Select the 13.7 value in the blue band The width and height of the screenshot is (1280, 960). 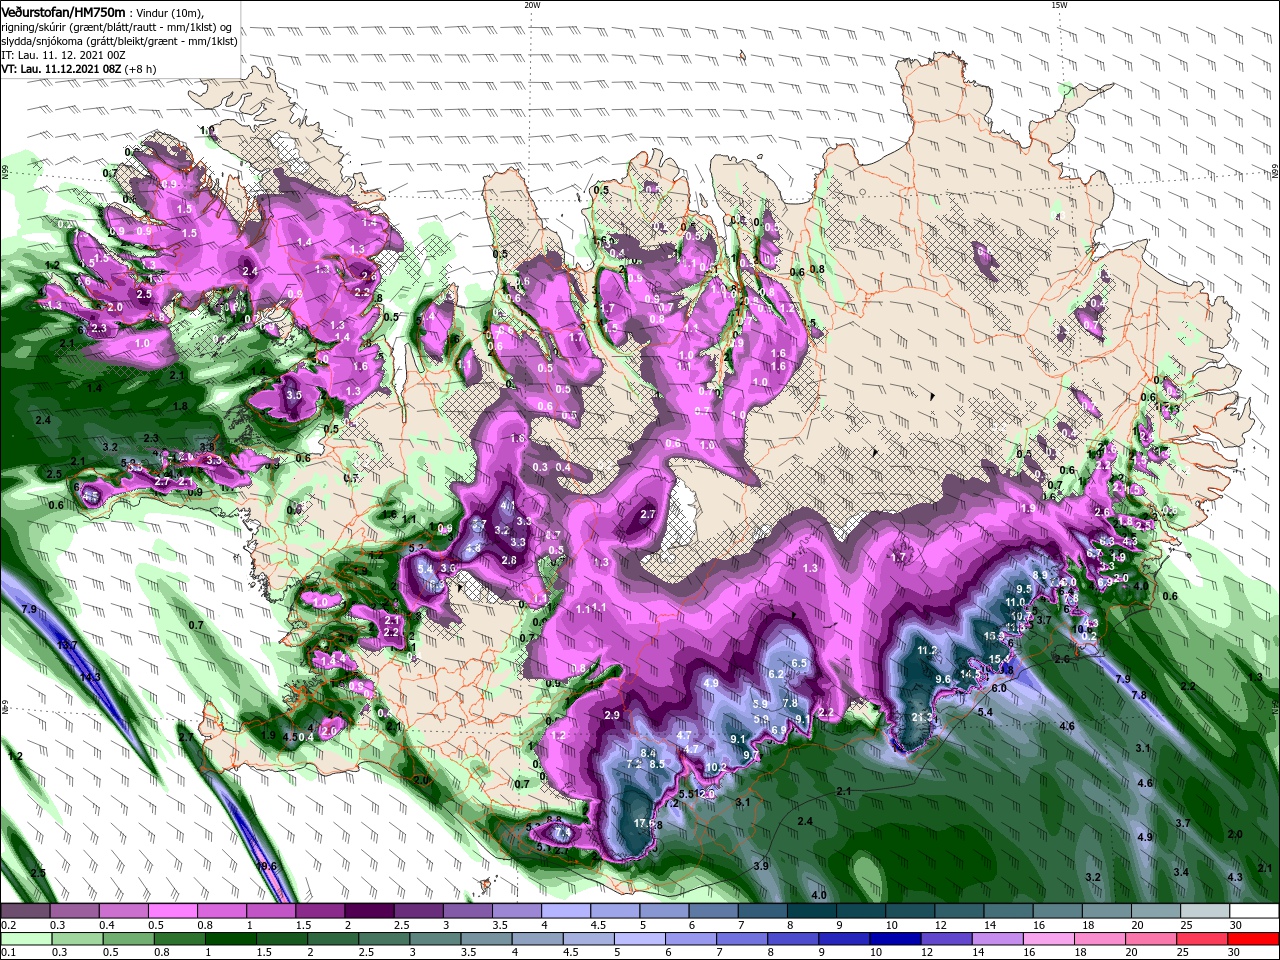[x=67, y=646]
